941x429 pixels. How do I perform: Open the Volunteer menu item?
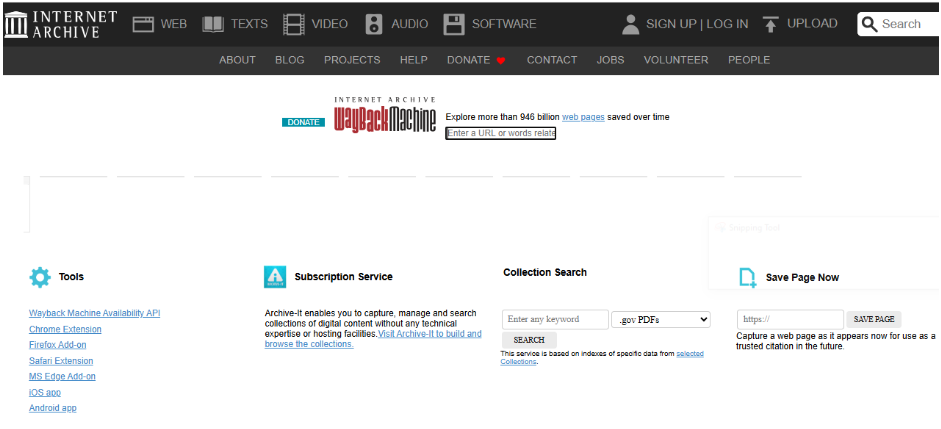pos(676,60)
